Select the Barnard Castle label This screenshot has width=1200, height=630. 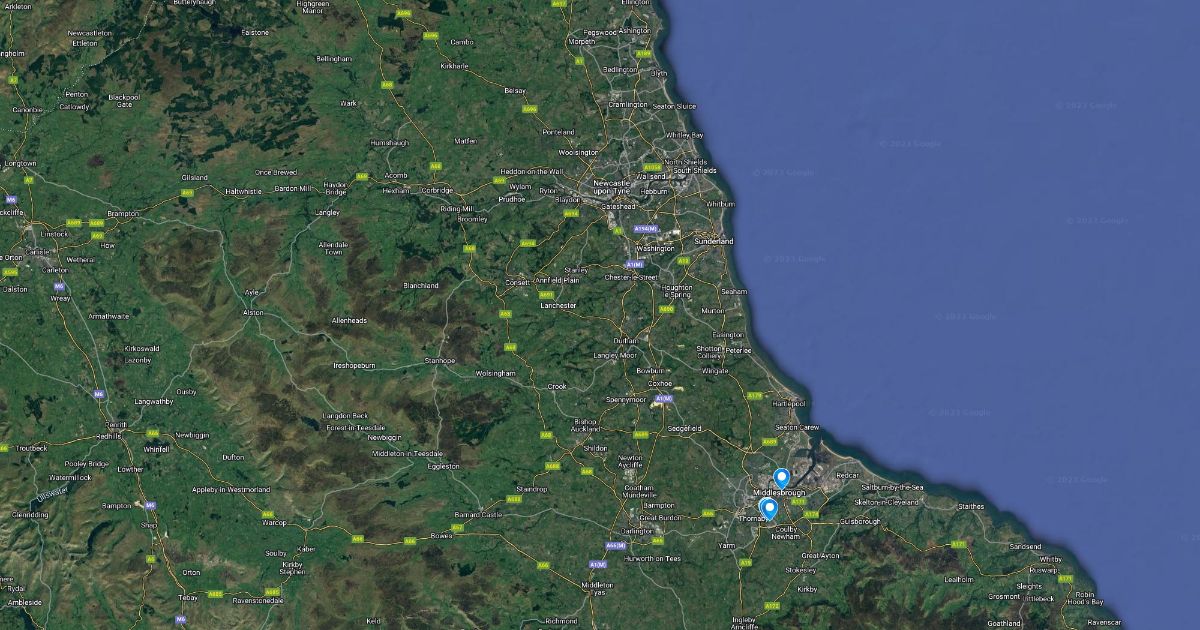click(x=478, y=514)
